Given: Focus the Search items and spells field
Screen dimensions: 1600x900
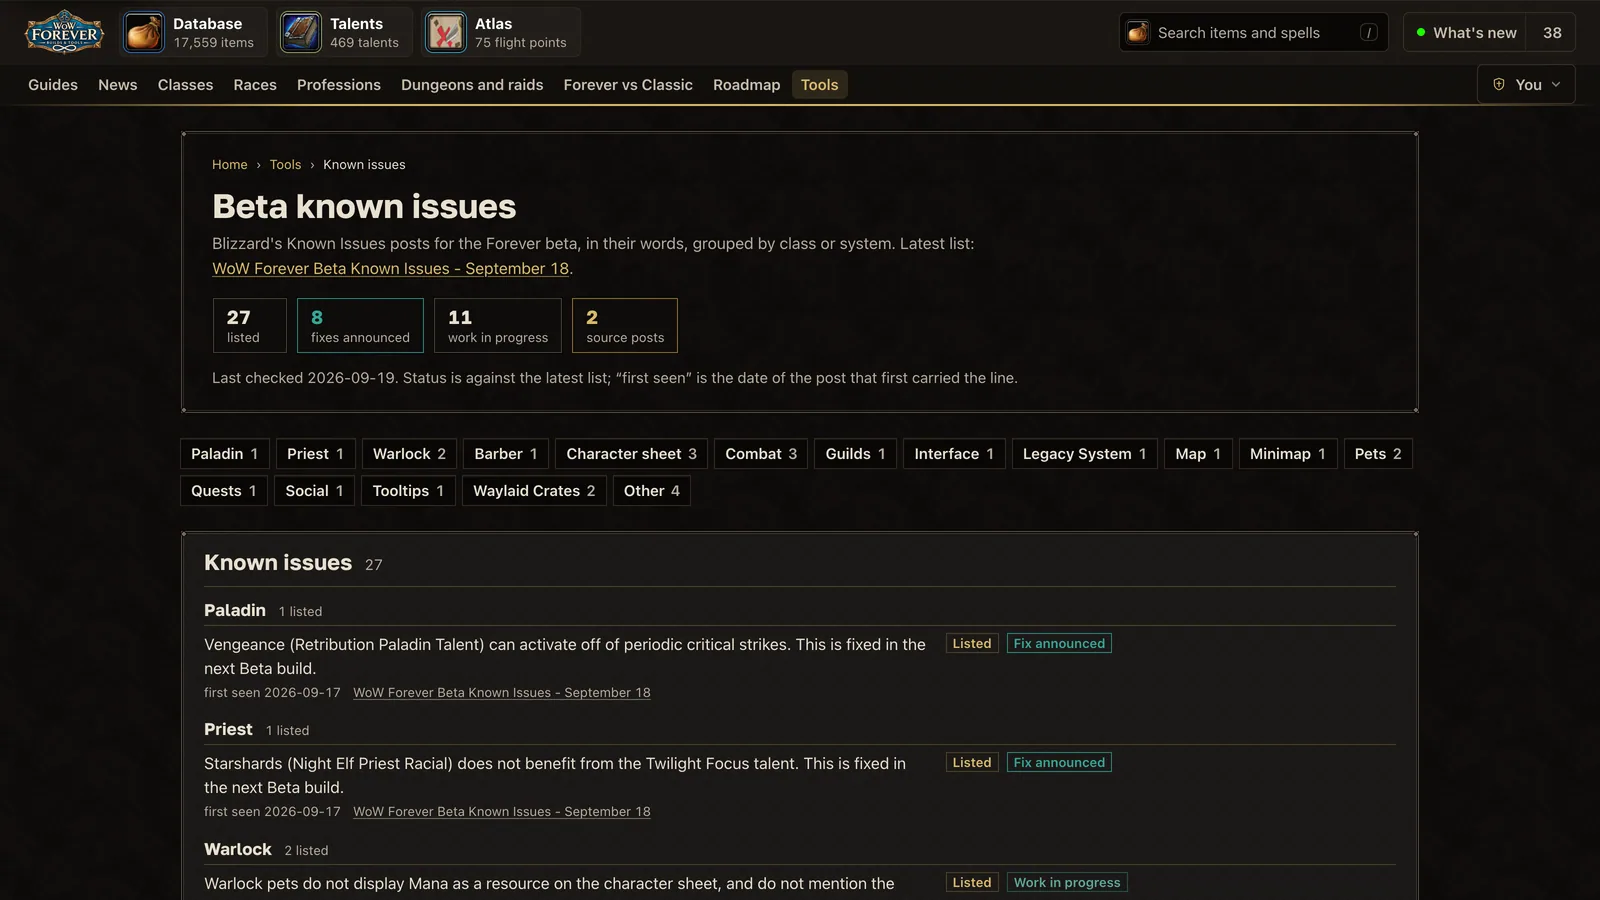Looking at the screenshot, I should click(x=1253, y=33).
